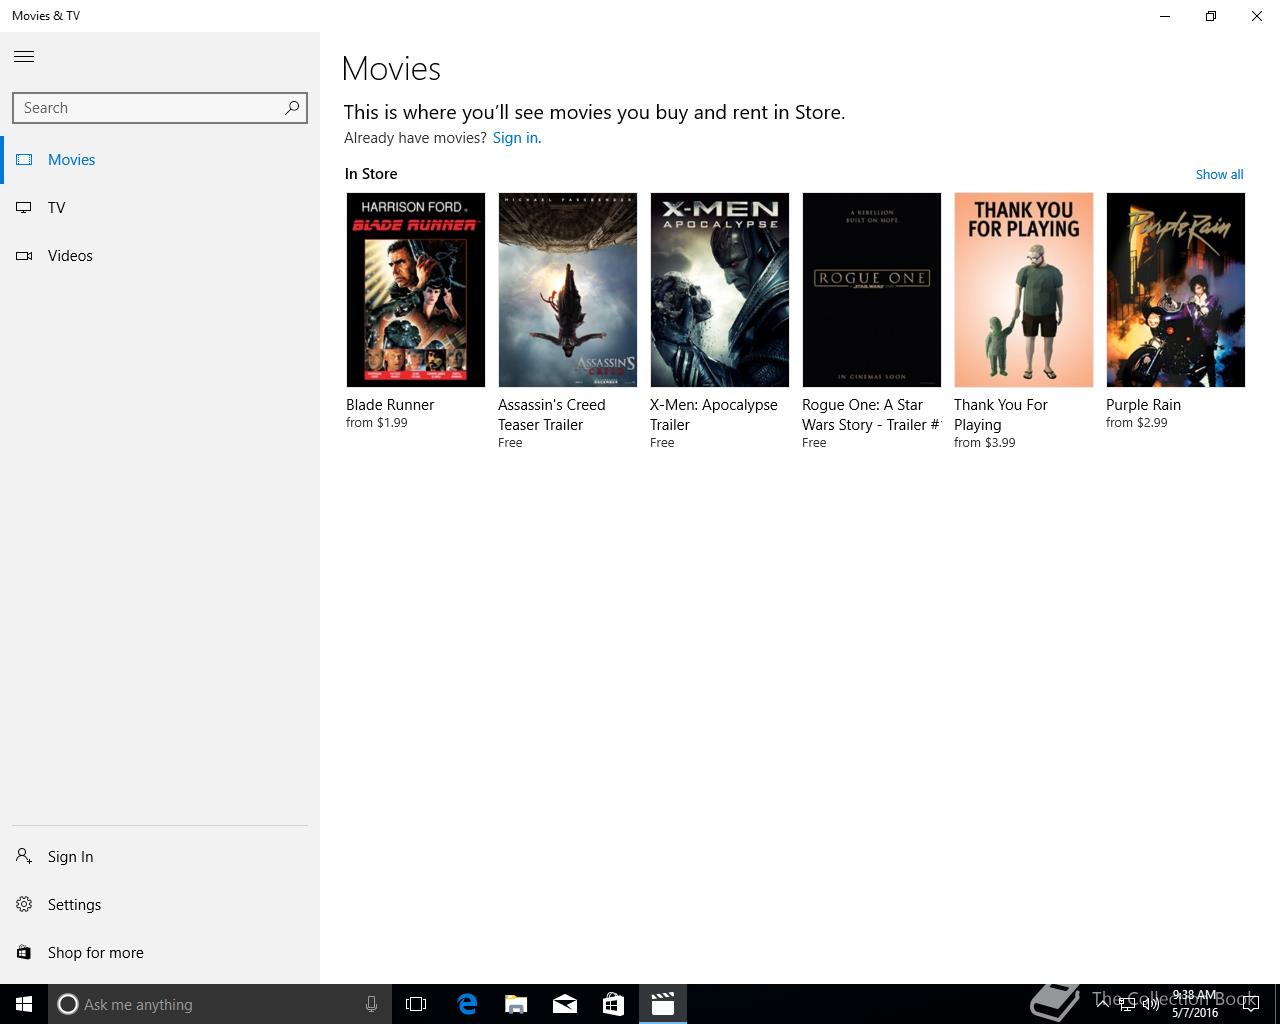Screen dimensions: 1280x1024
Task: Click the Blade Runner title text
Action: [x=390, y=405]
